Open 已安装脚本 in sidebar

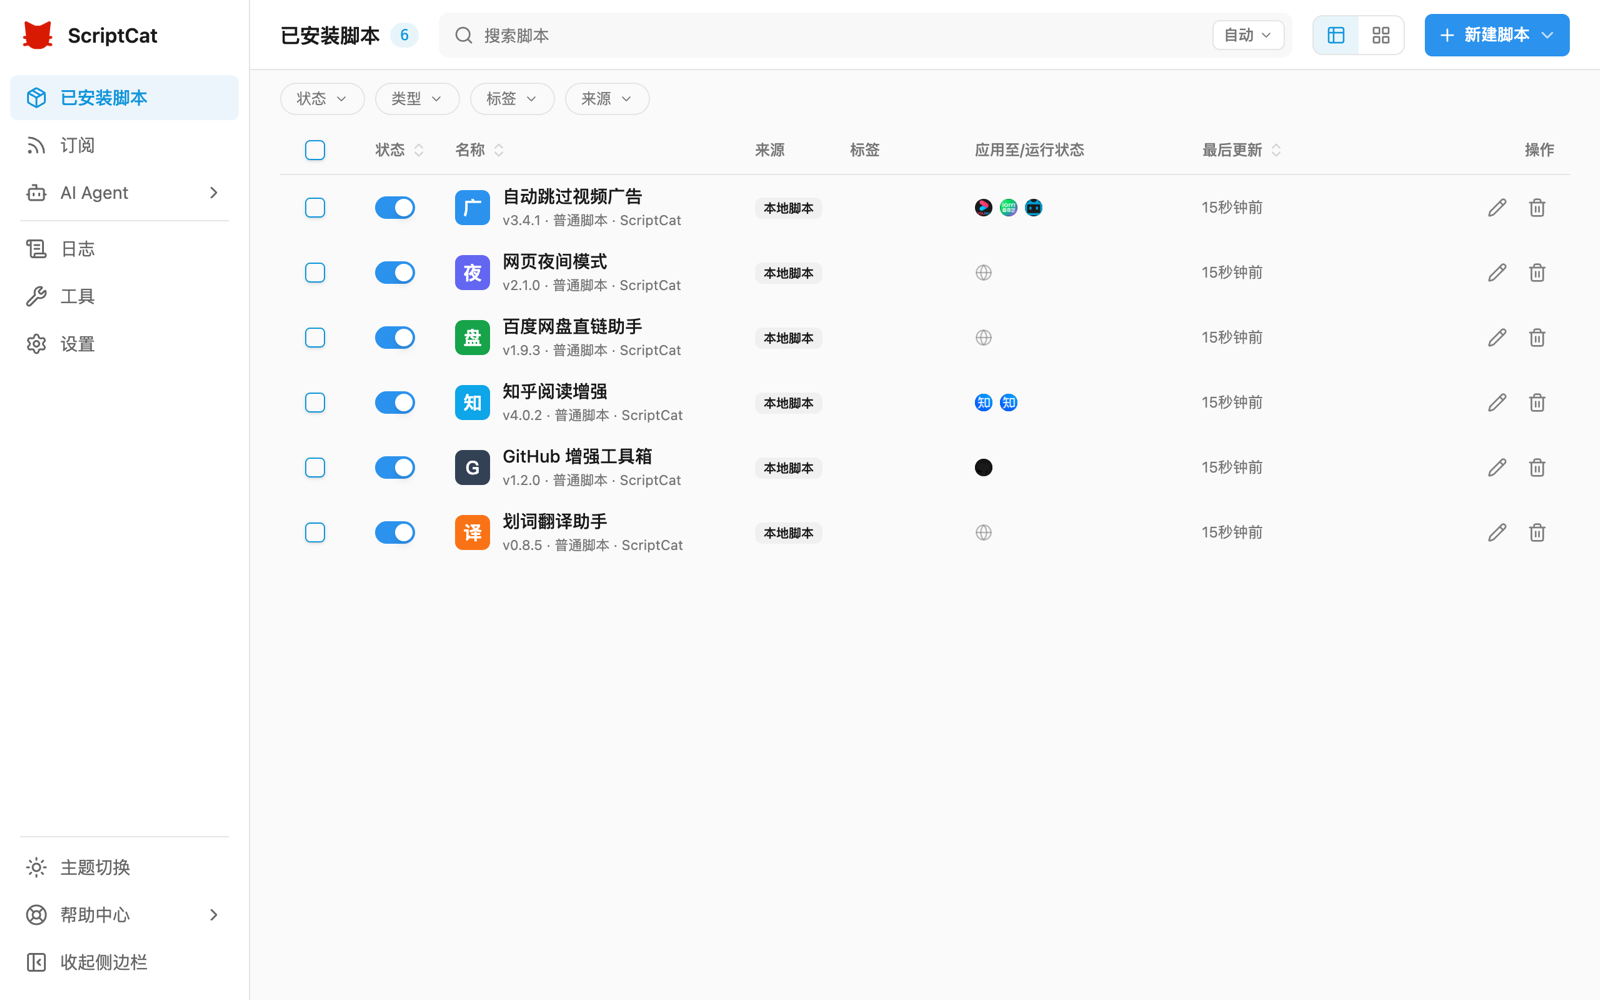tap(124, 98)
